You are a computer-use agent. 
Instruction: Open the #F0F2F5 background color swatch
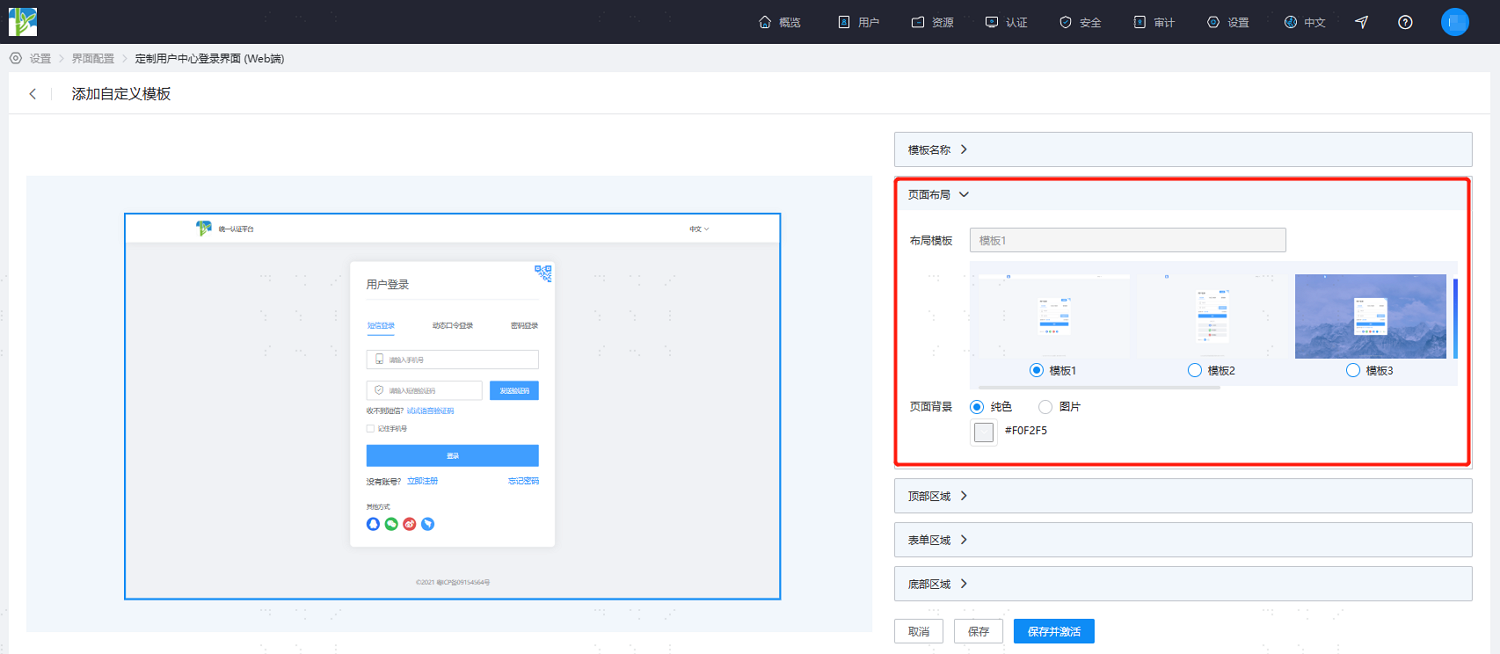coord(984,432)
